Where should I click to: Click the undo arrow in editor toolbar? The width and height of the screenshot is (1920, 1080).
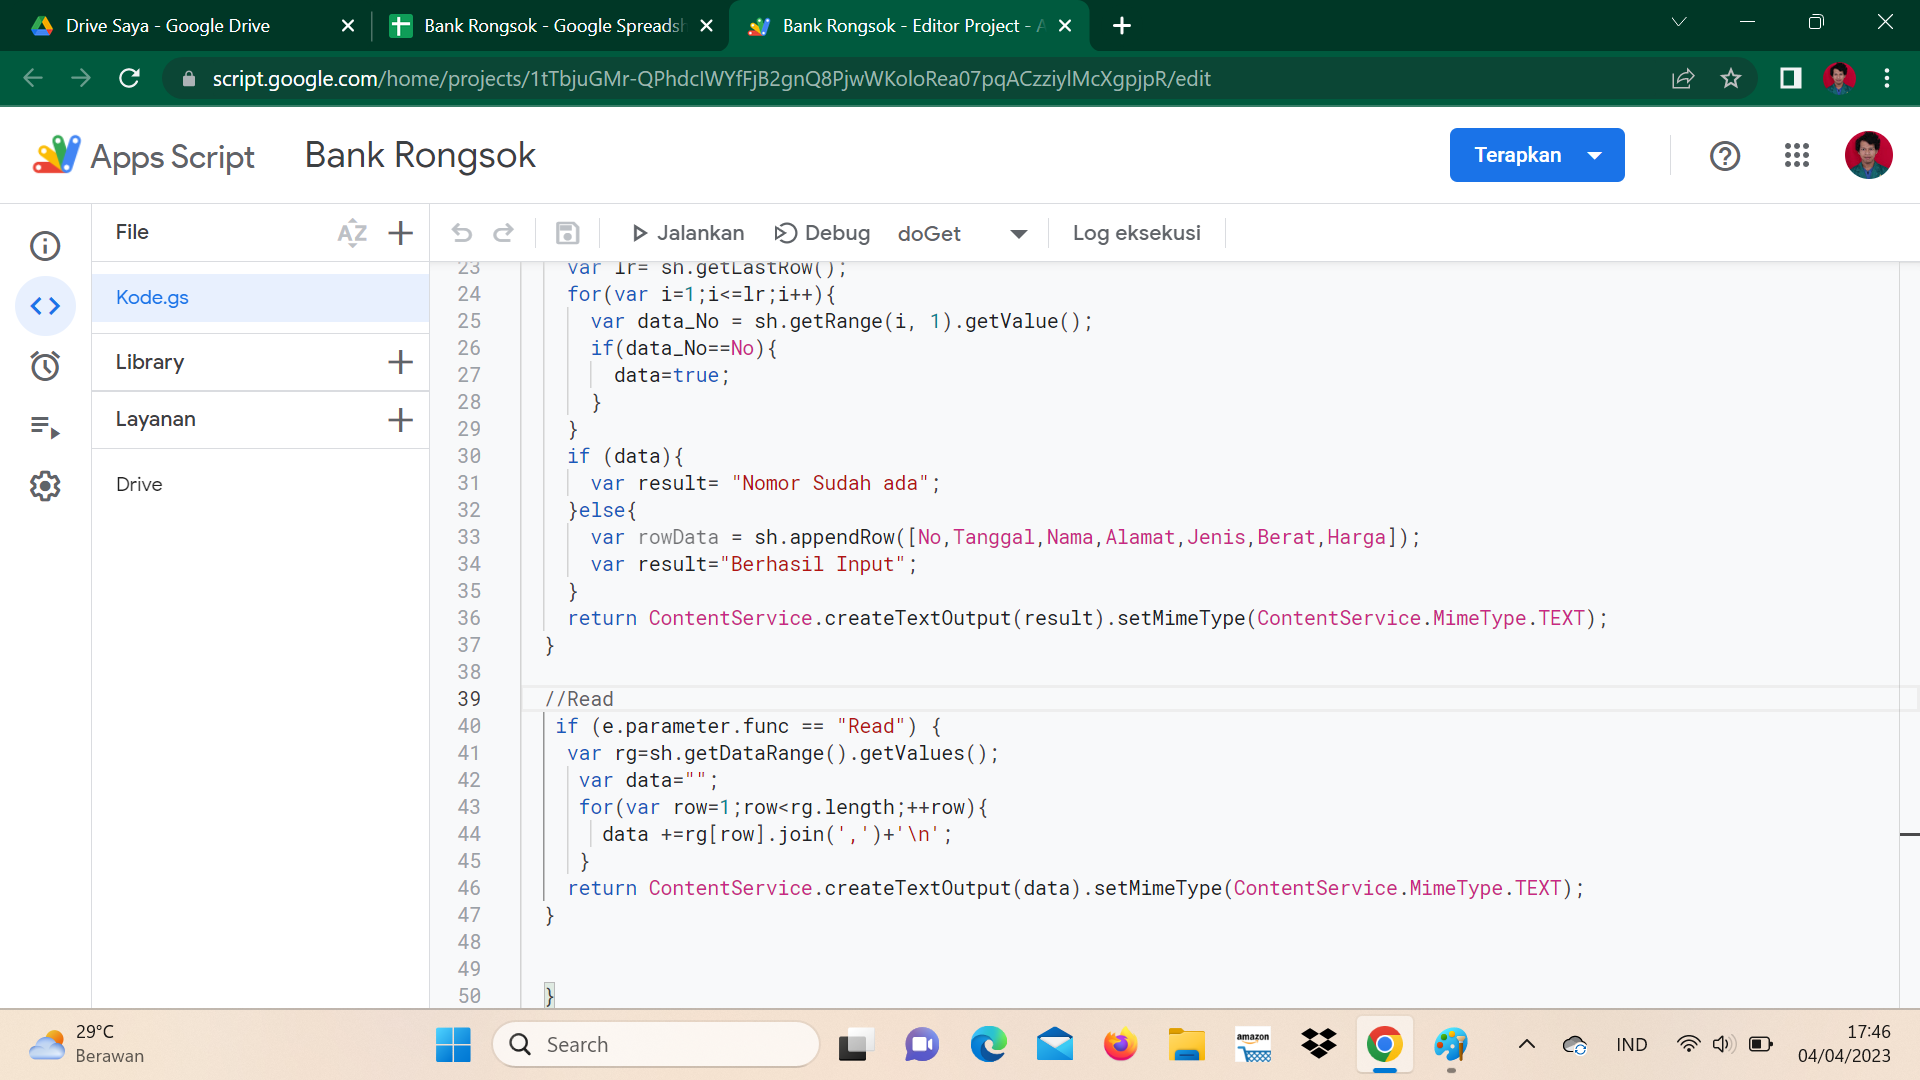pos(461,233)
